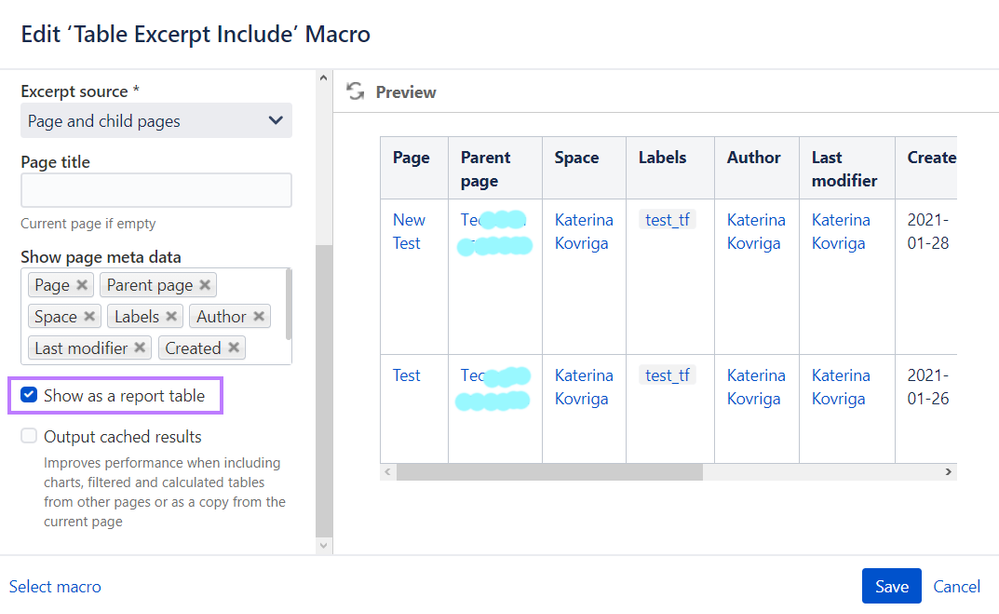Remove the Parent page meta data tag
The image size is (999, 614).
205,285
